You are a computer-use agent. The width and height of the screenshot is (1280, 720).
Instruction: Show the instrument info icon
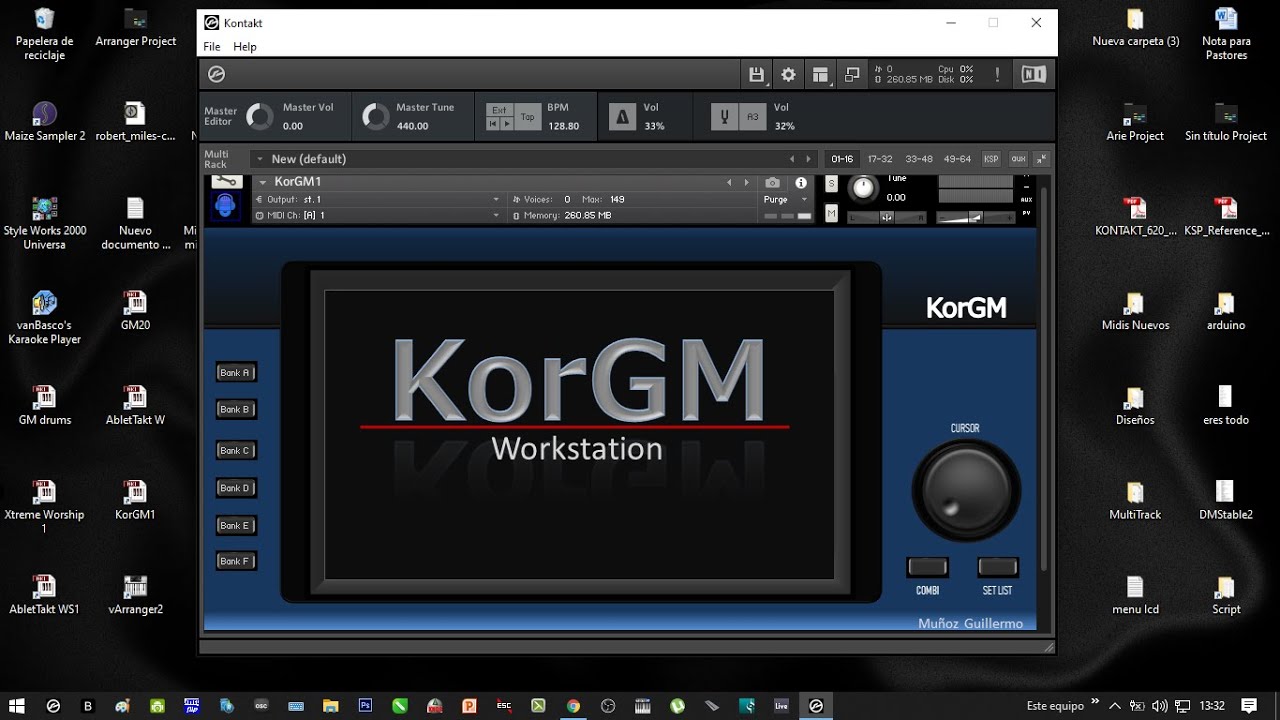[x=801, y=183]
